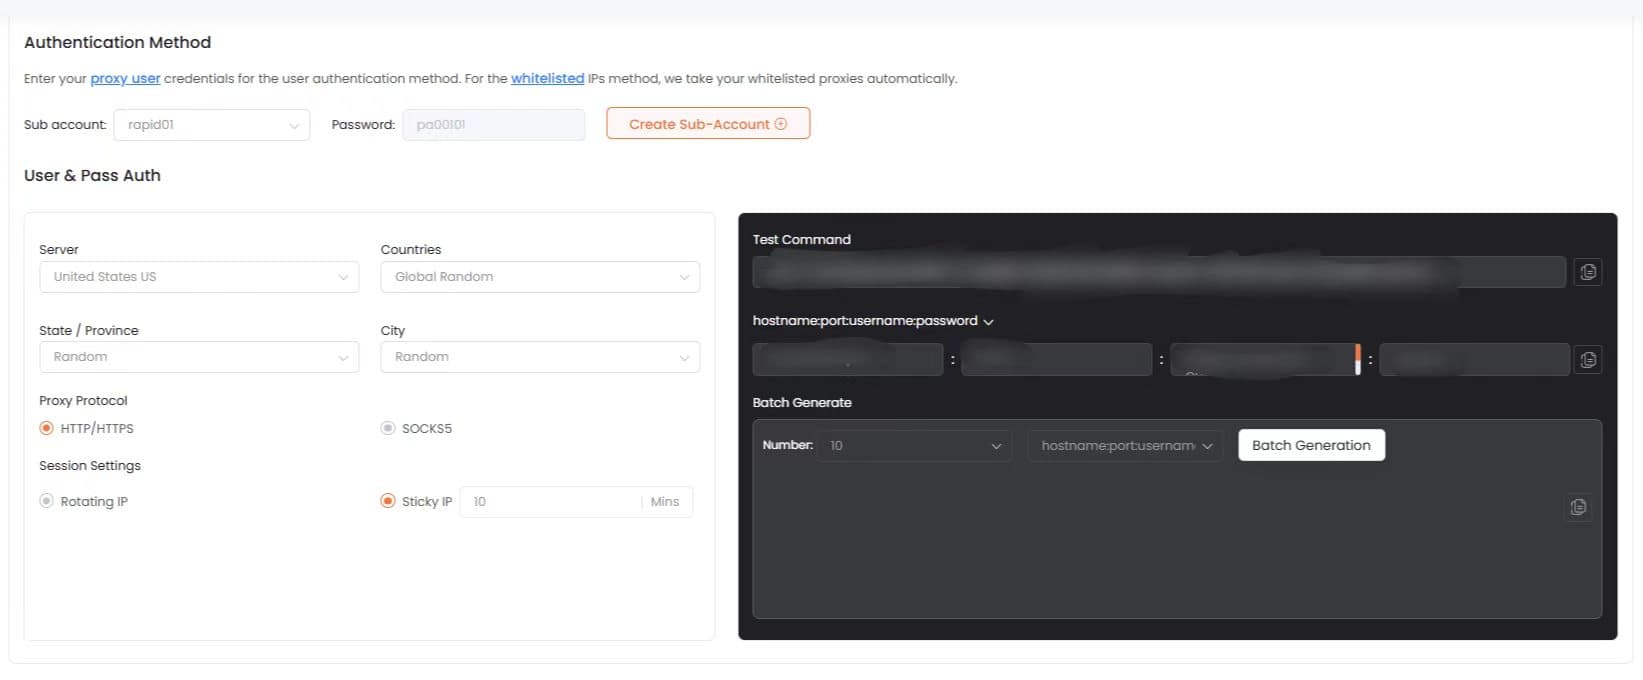The image size is (1643, 680).
Task: Click the blurred Test Command field
Action: [1159, 272]
